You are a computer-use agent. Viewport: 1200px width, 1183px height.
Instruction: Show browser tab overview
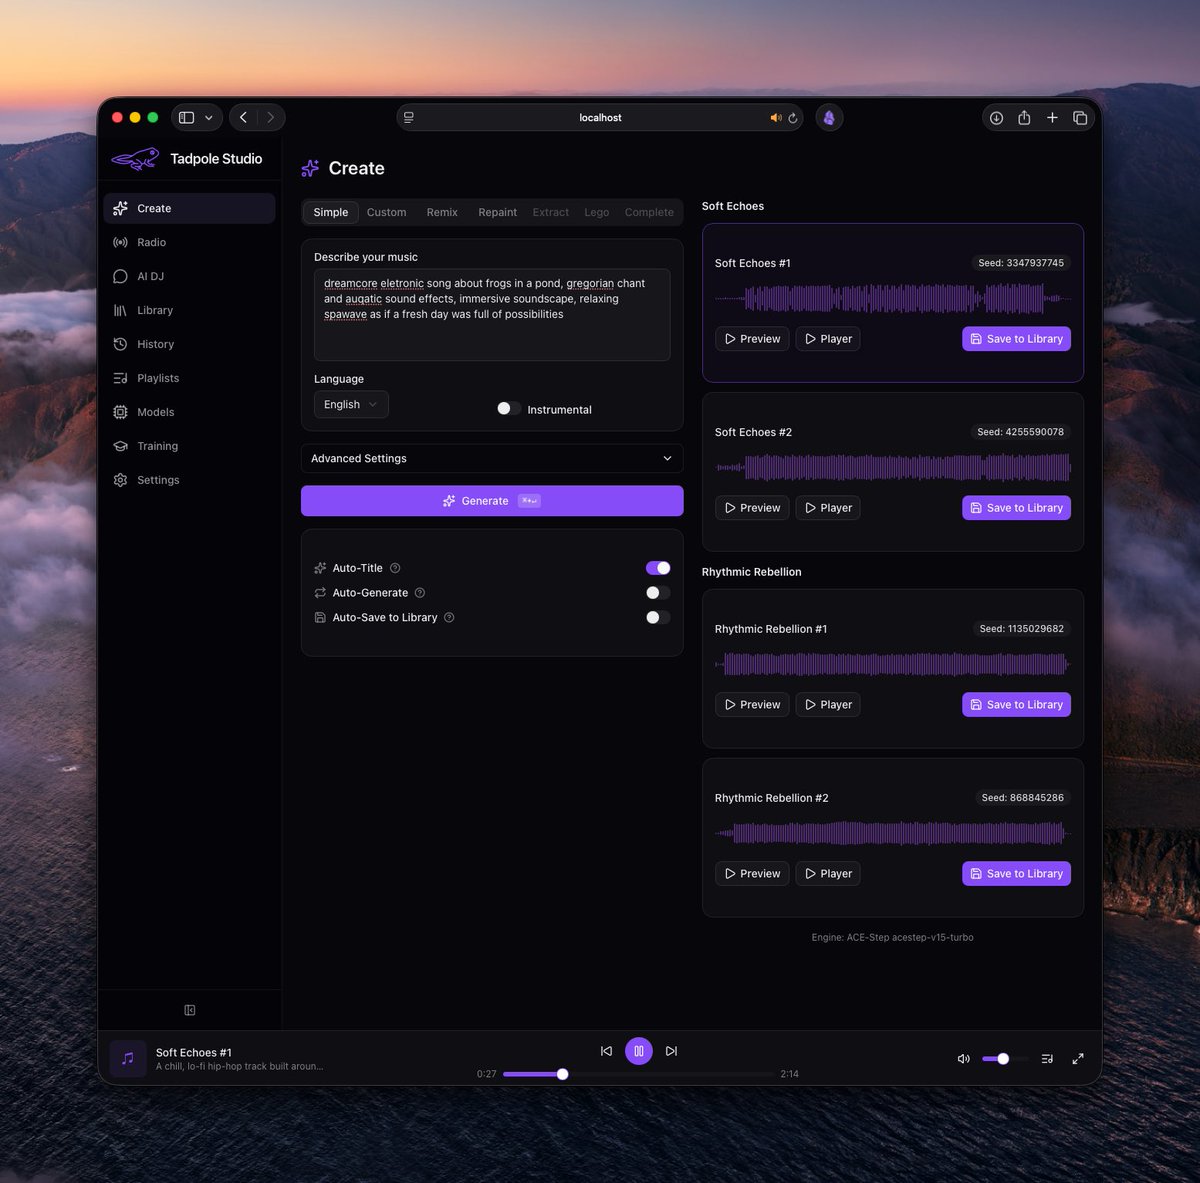click(1080, 118)
